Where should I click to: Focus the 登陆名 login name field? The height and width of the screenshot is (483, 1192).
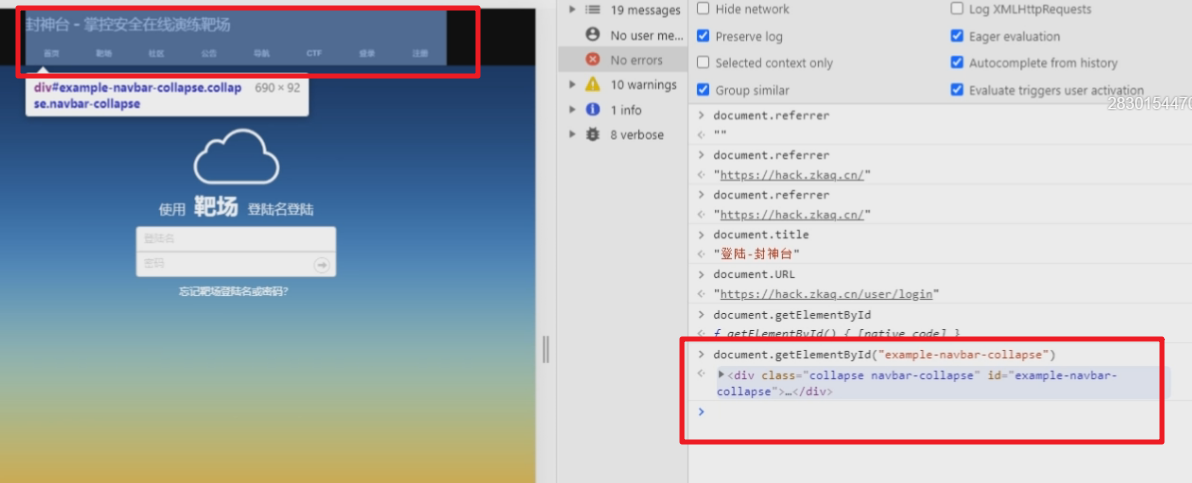click(x=236, y=239)
